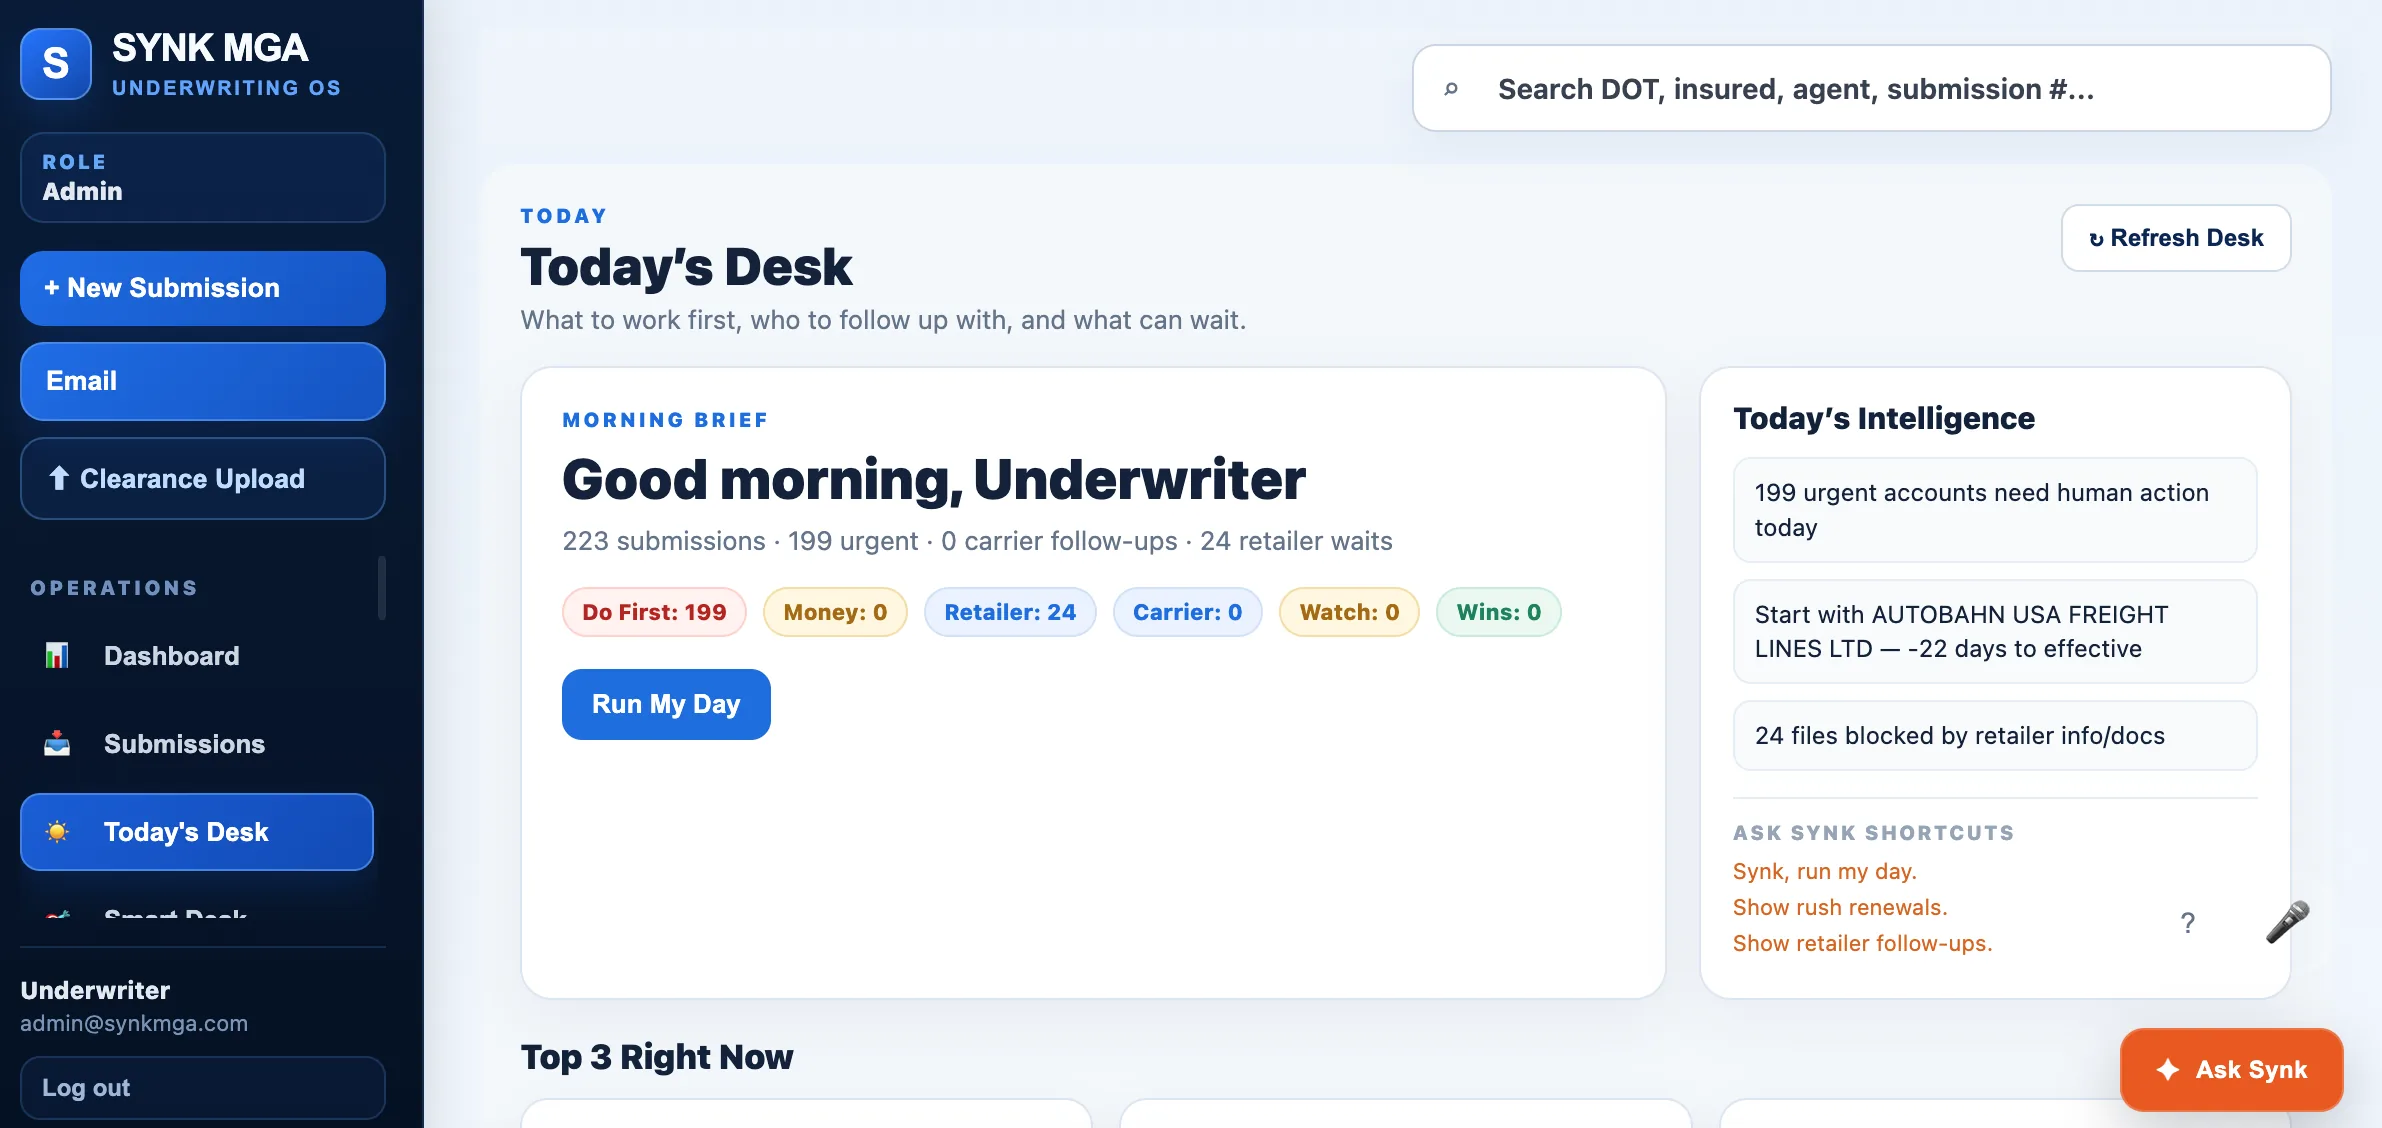Viewport: 2382px width, 1128px height.
Task: Click the Clearance Upload arrow icon
Action: click(x=59, y=478)
